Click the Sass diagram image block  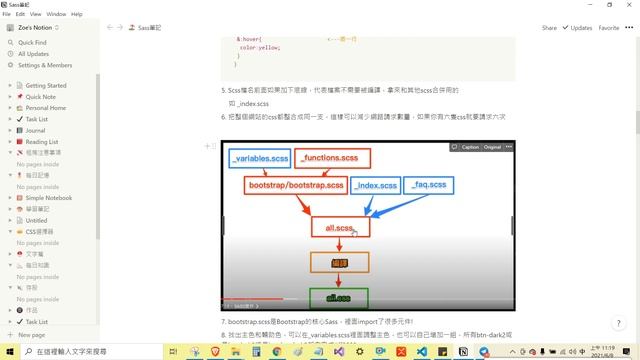point(368,226)
